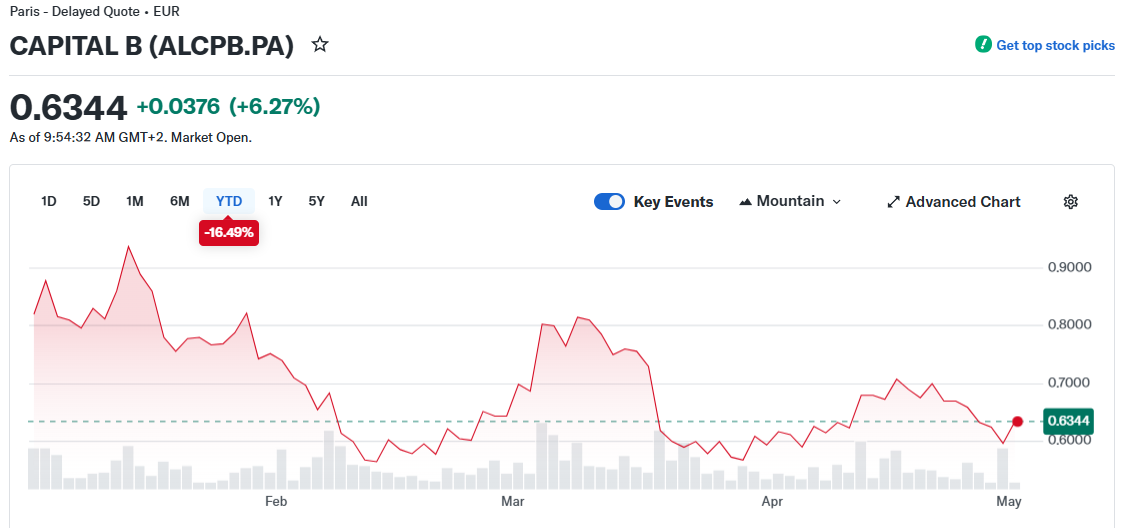This screenshot has height=528, width=1131.
Task: Click the 0.6344 headline price
Action: click(x=69, y=107)
